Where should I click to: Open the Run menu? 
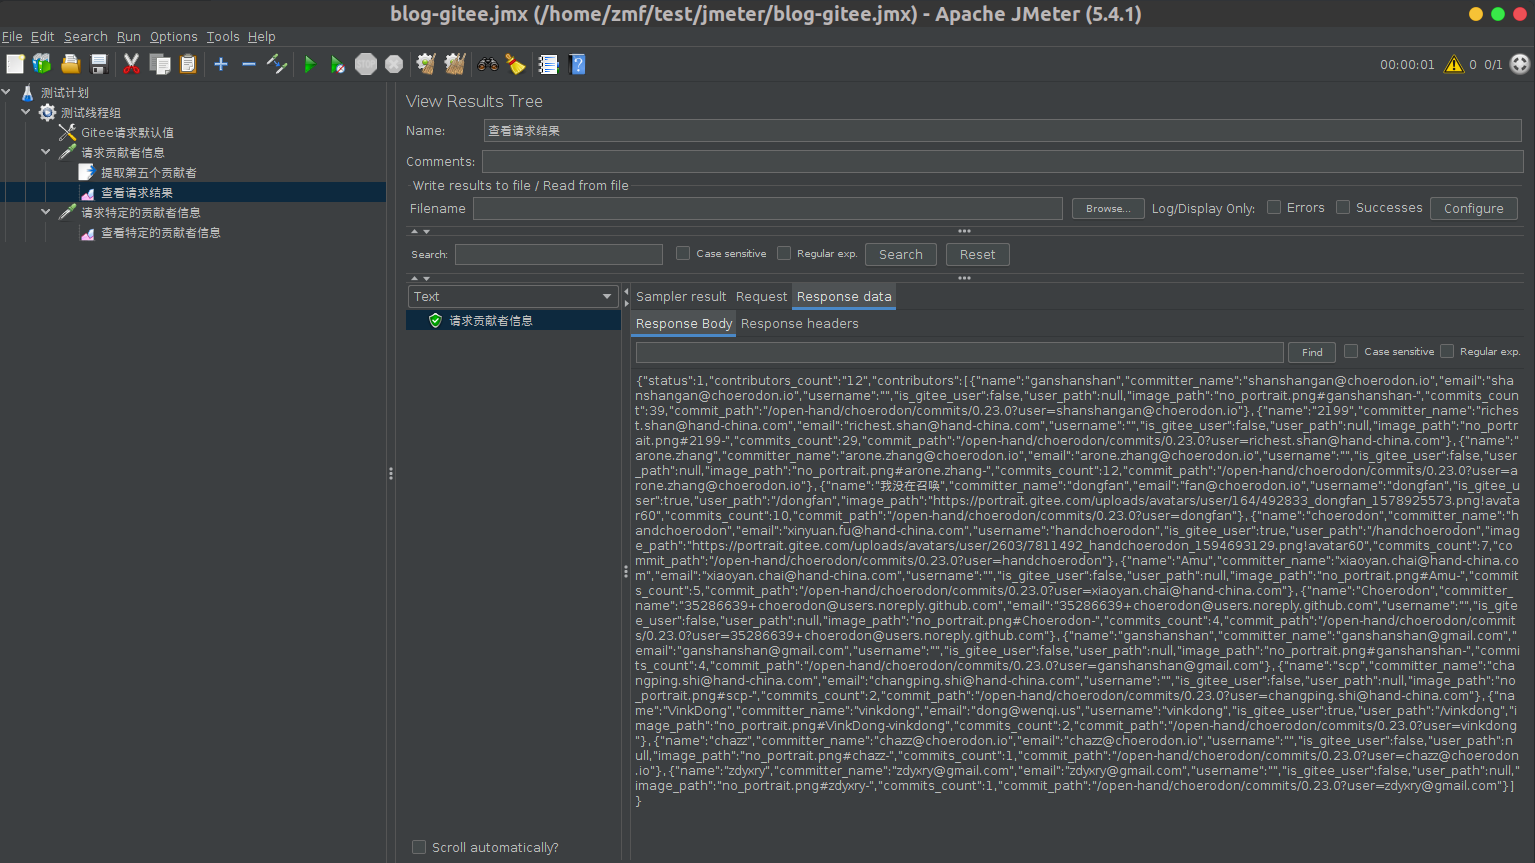click(x=129, y=36)
